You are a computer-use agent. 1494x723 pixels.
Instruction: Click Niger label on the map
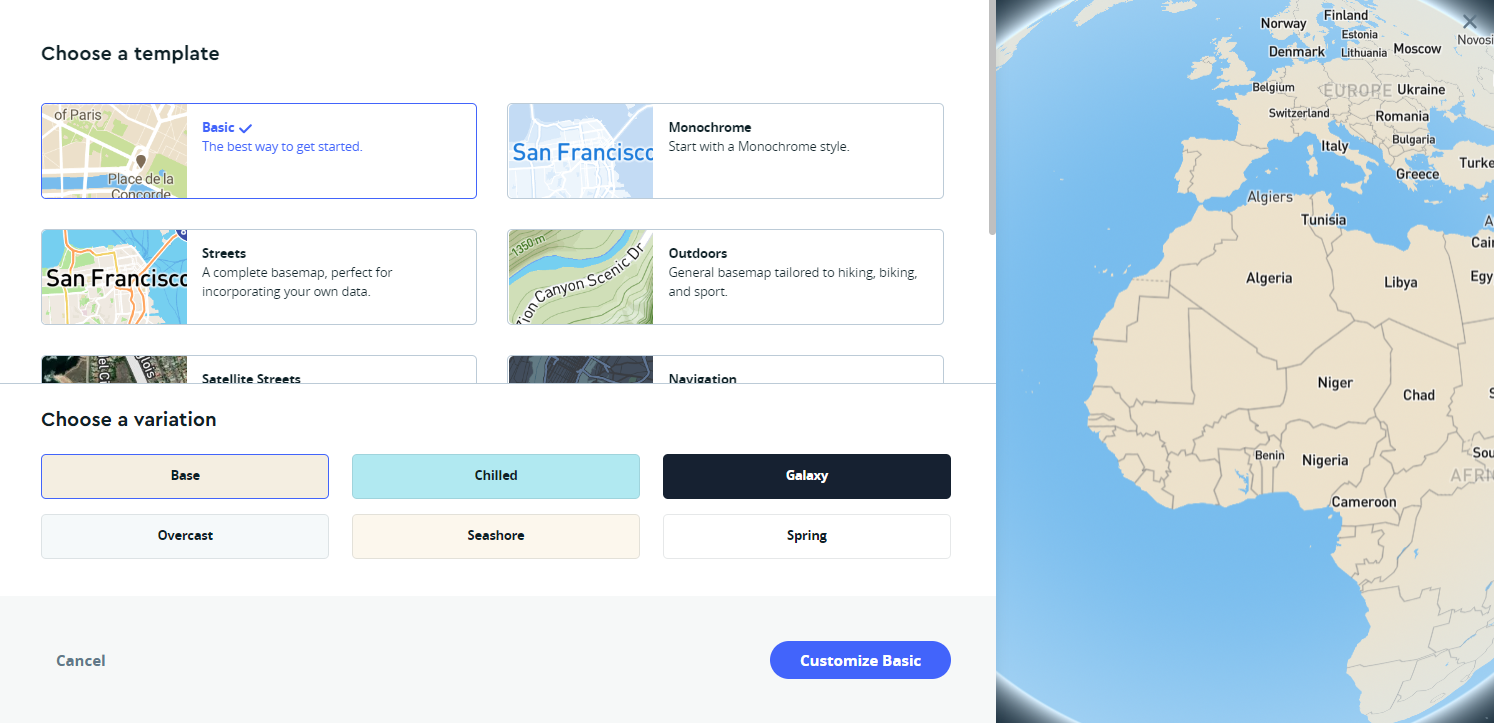coord(1335,382)
